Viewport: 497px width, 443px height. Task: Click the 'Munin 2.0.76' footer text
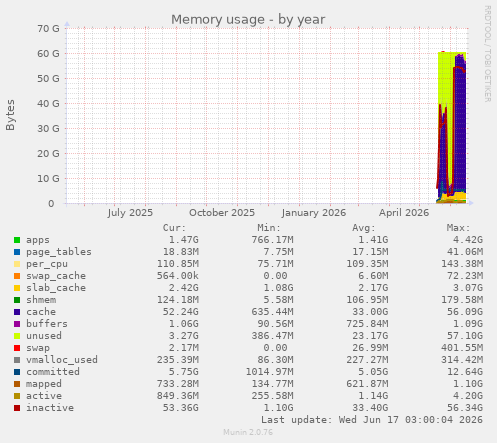click(x=248, y=432)
